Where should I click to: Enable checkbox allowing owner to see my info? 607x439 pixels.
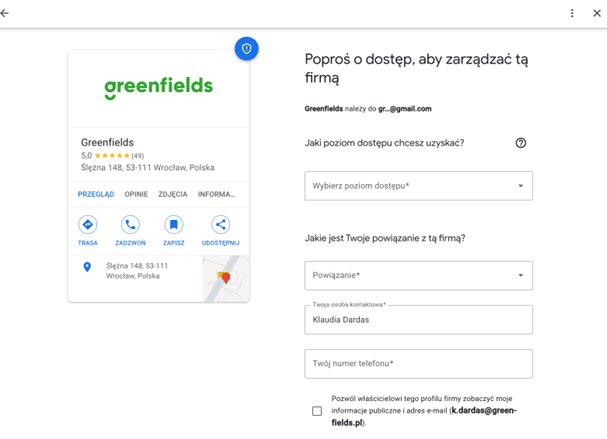tap(317, 411)
